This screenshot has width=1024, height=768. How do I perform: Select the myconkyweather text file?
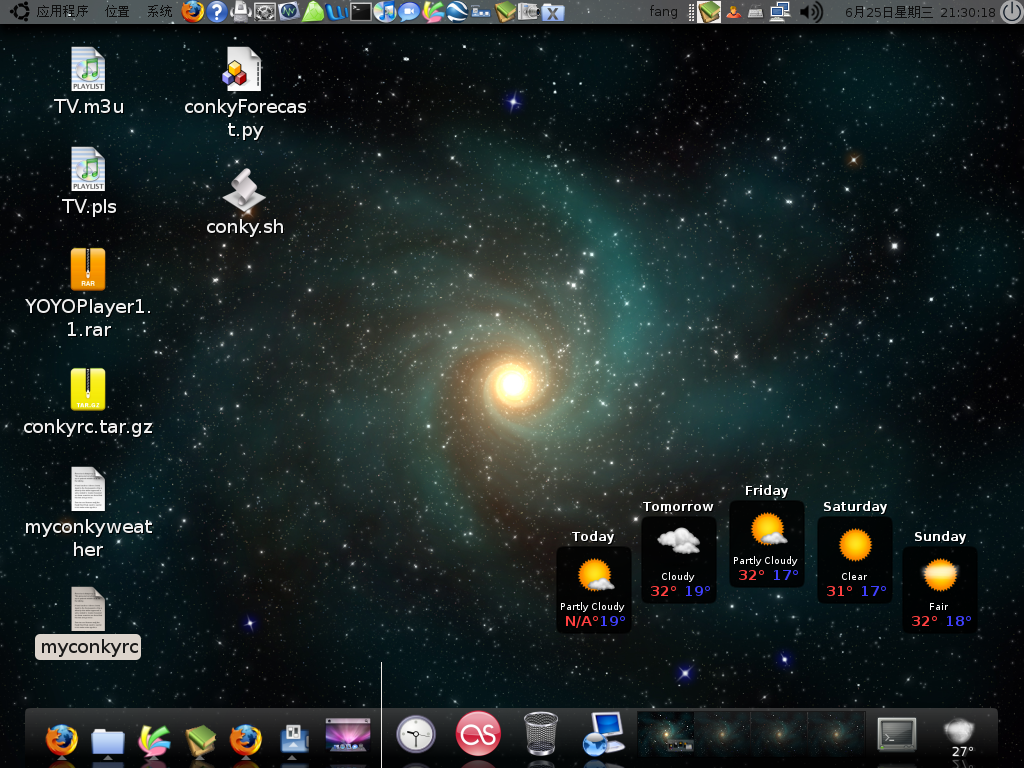[x=88, y=513]
